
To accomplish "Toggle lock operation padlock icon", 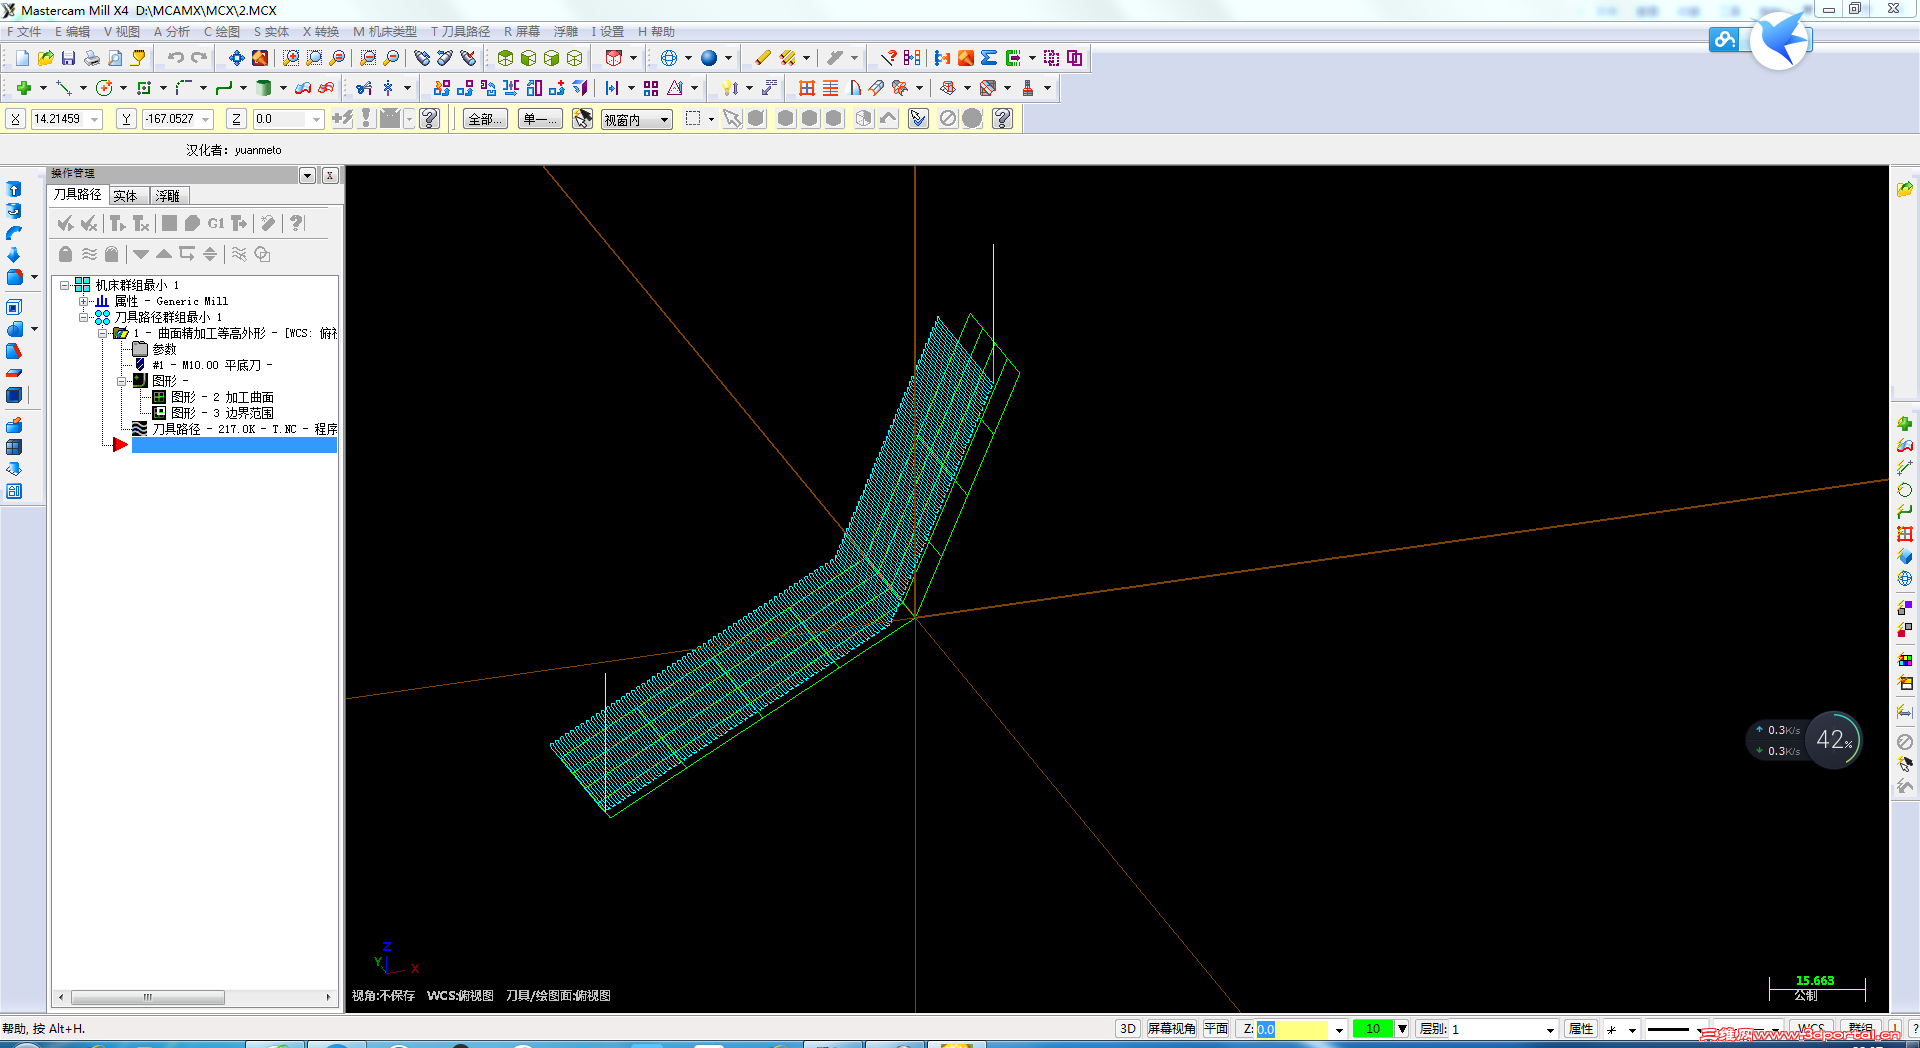I will click(x=65, y=254).
